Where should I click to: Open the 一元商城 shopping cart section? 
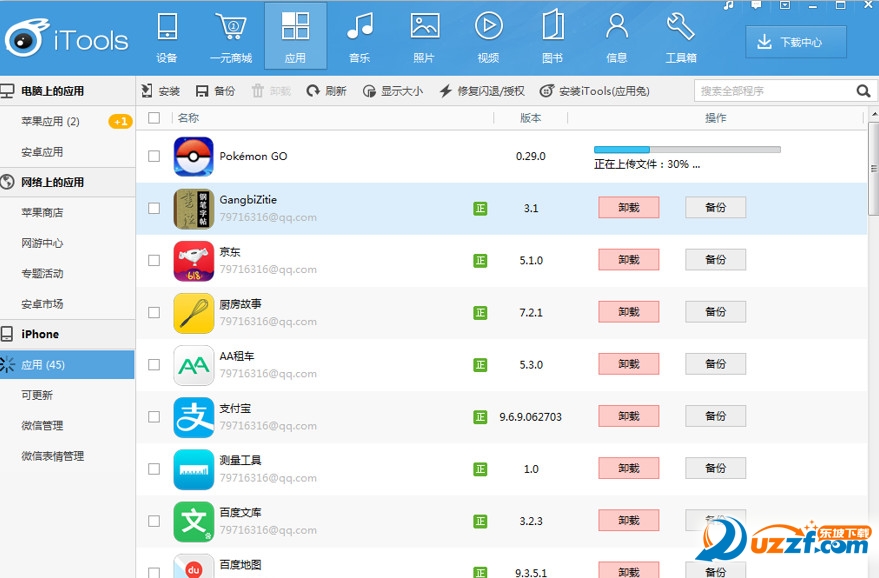pos(231,36)
